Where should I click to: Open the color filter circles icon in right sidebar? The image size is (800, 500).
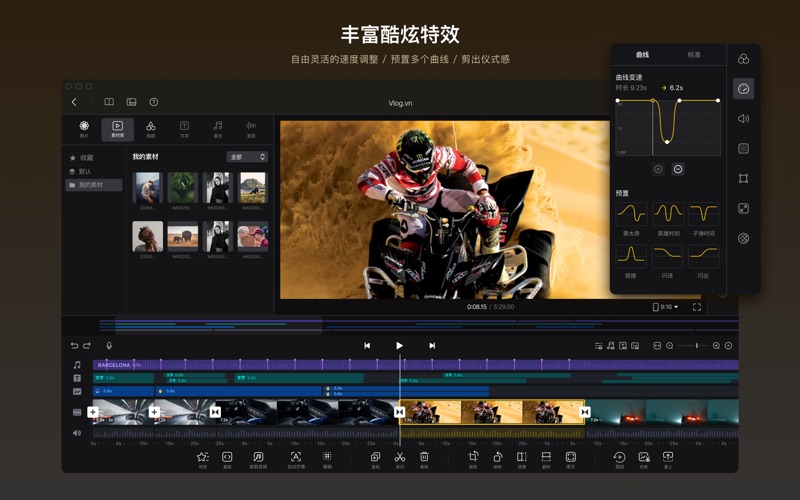(x=743, y=59)
